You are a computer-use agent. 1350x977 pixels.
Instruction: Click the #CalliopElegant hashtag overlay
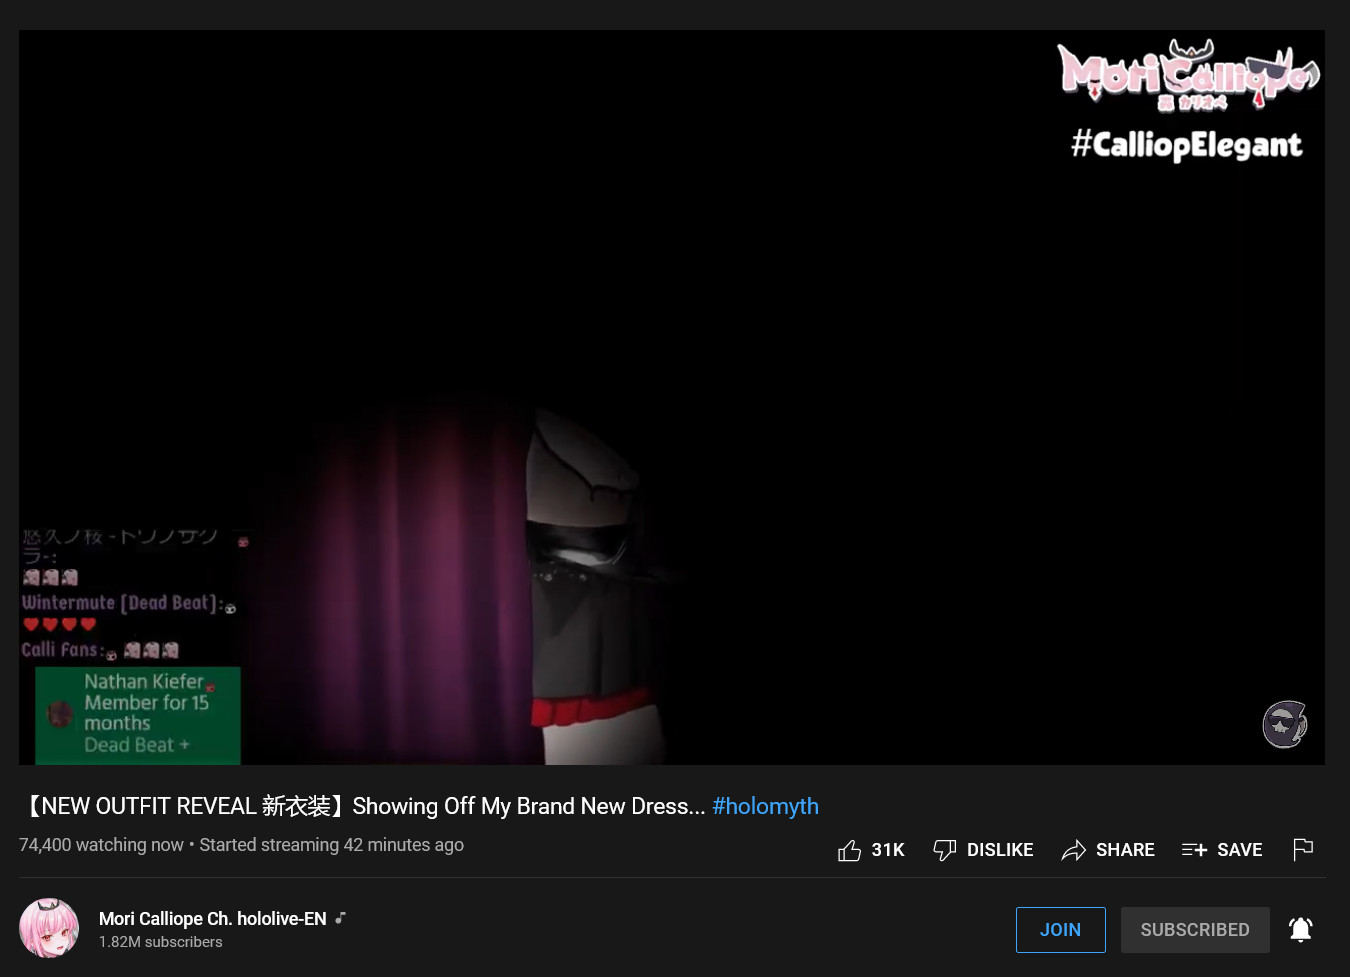coord(1187,146)
